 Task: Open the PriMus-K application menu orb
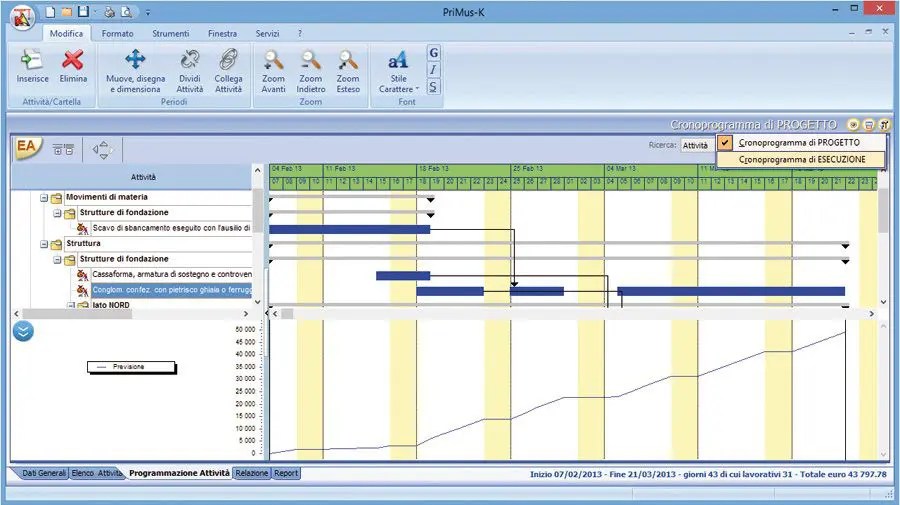[22, 16]
